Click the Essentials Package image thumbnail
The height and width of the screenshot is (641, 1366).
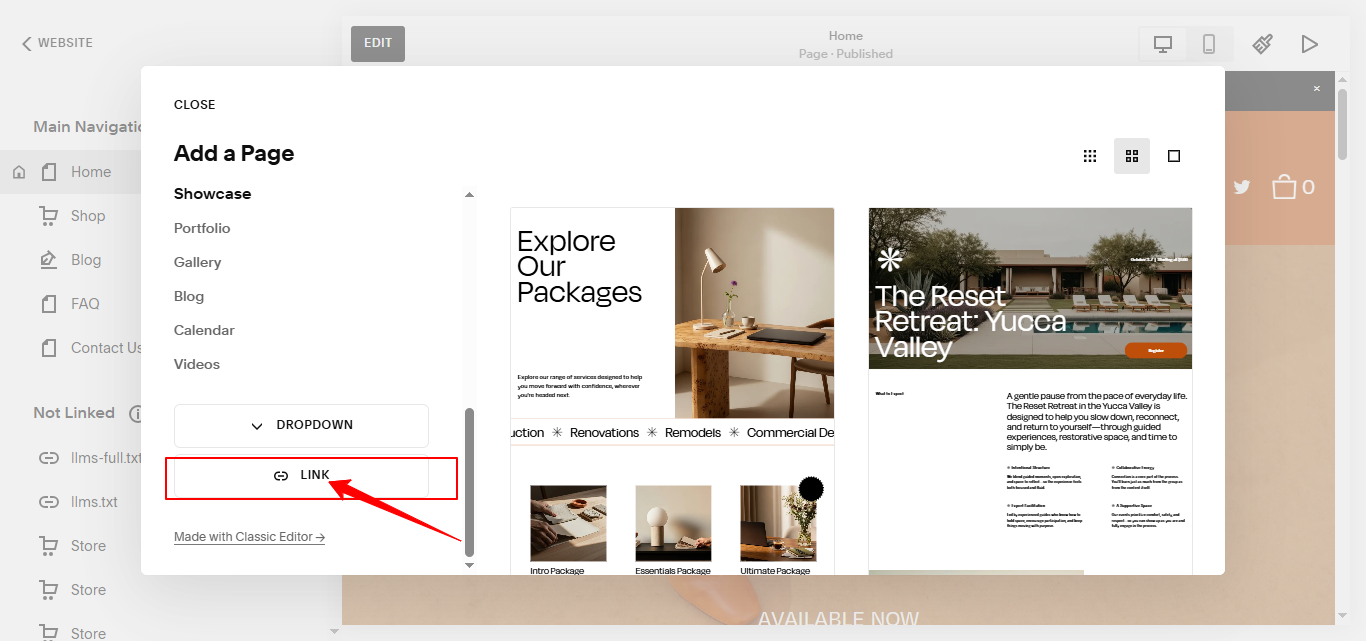coord(673,523)
